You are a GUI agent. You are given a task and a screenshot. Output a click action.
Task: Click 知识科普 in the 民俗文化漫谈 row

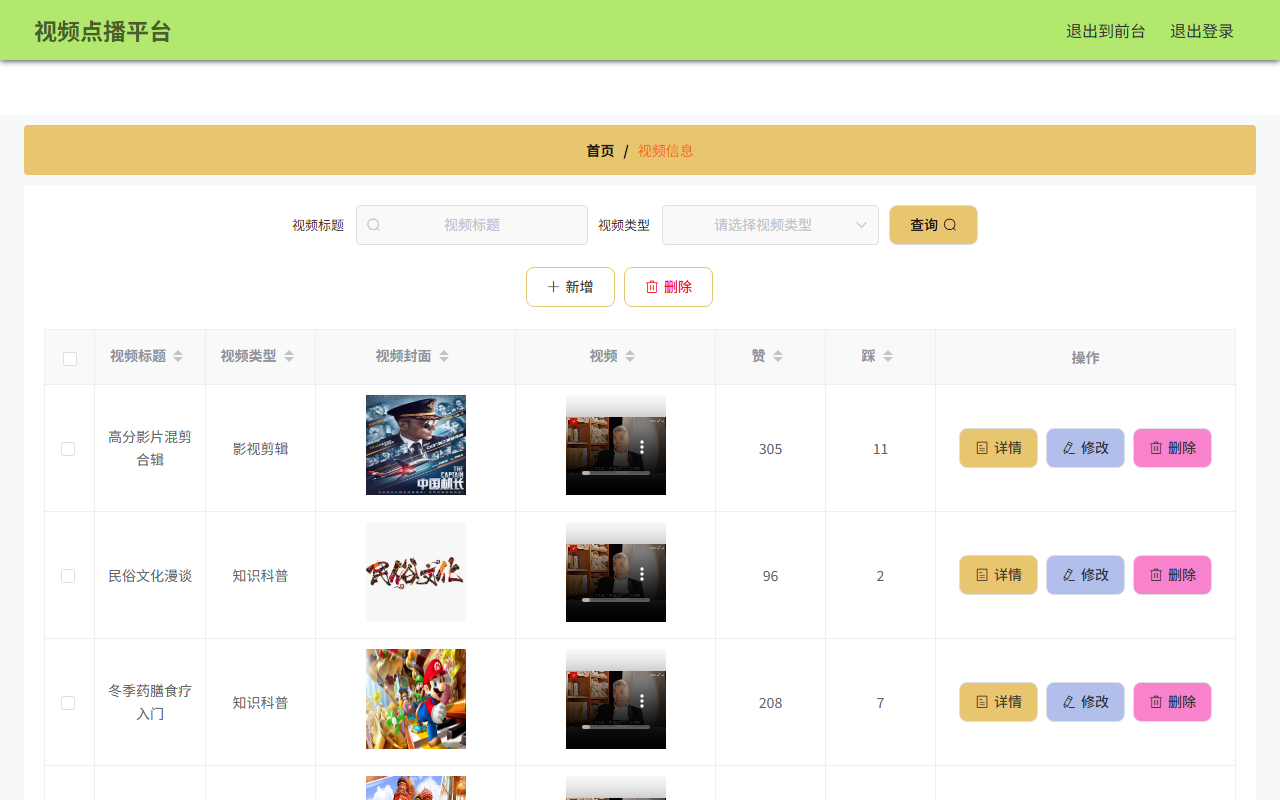(260, 576)
